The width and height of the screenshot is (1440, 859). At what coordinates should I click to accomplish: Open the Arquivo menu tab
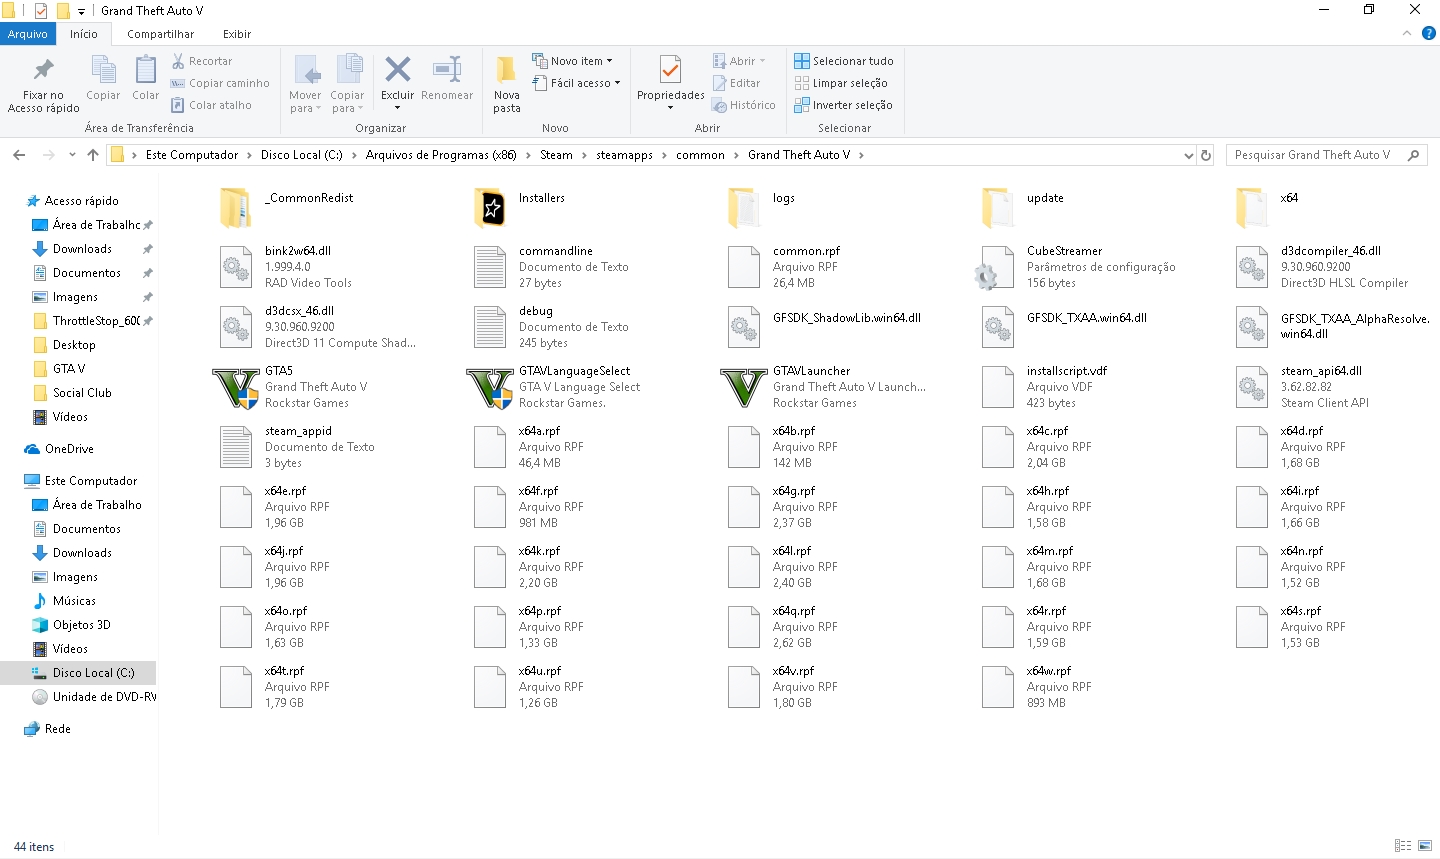coord(27,34)
